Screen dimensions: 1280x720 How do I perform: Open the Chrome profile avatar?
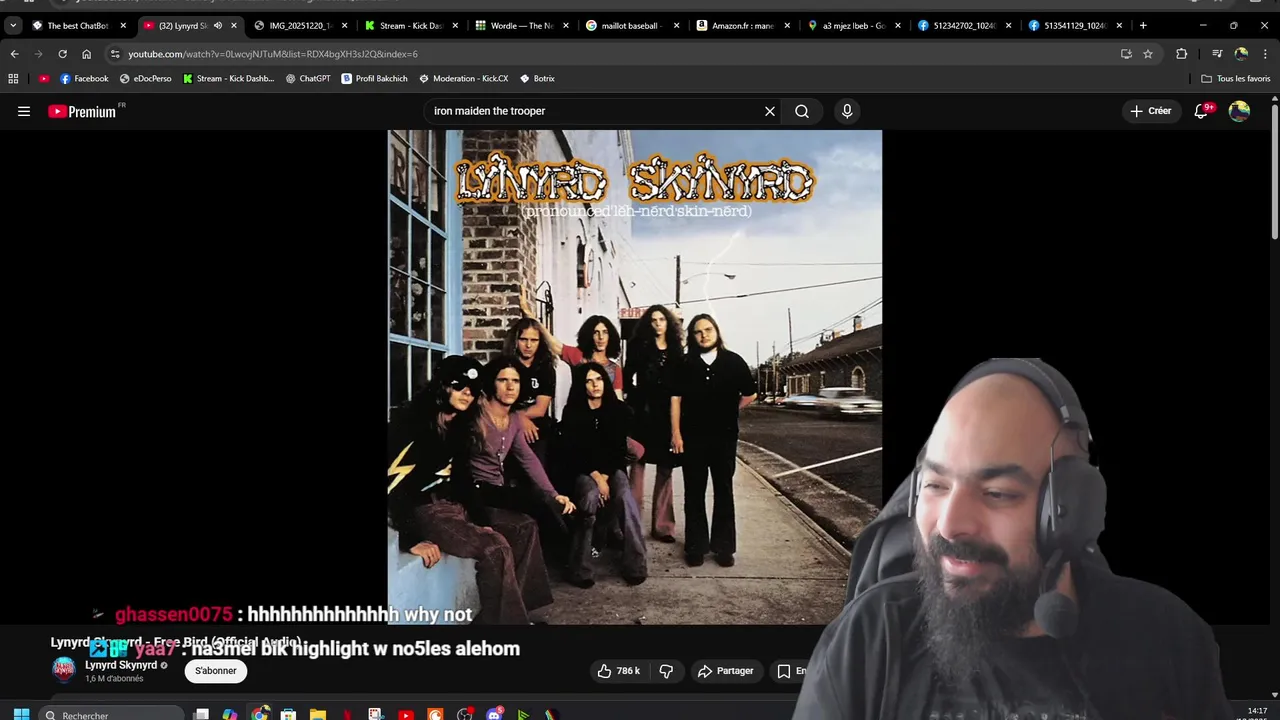pyautogui.click(x=1241, y=54)
